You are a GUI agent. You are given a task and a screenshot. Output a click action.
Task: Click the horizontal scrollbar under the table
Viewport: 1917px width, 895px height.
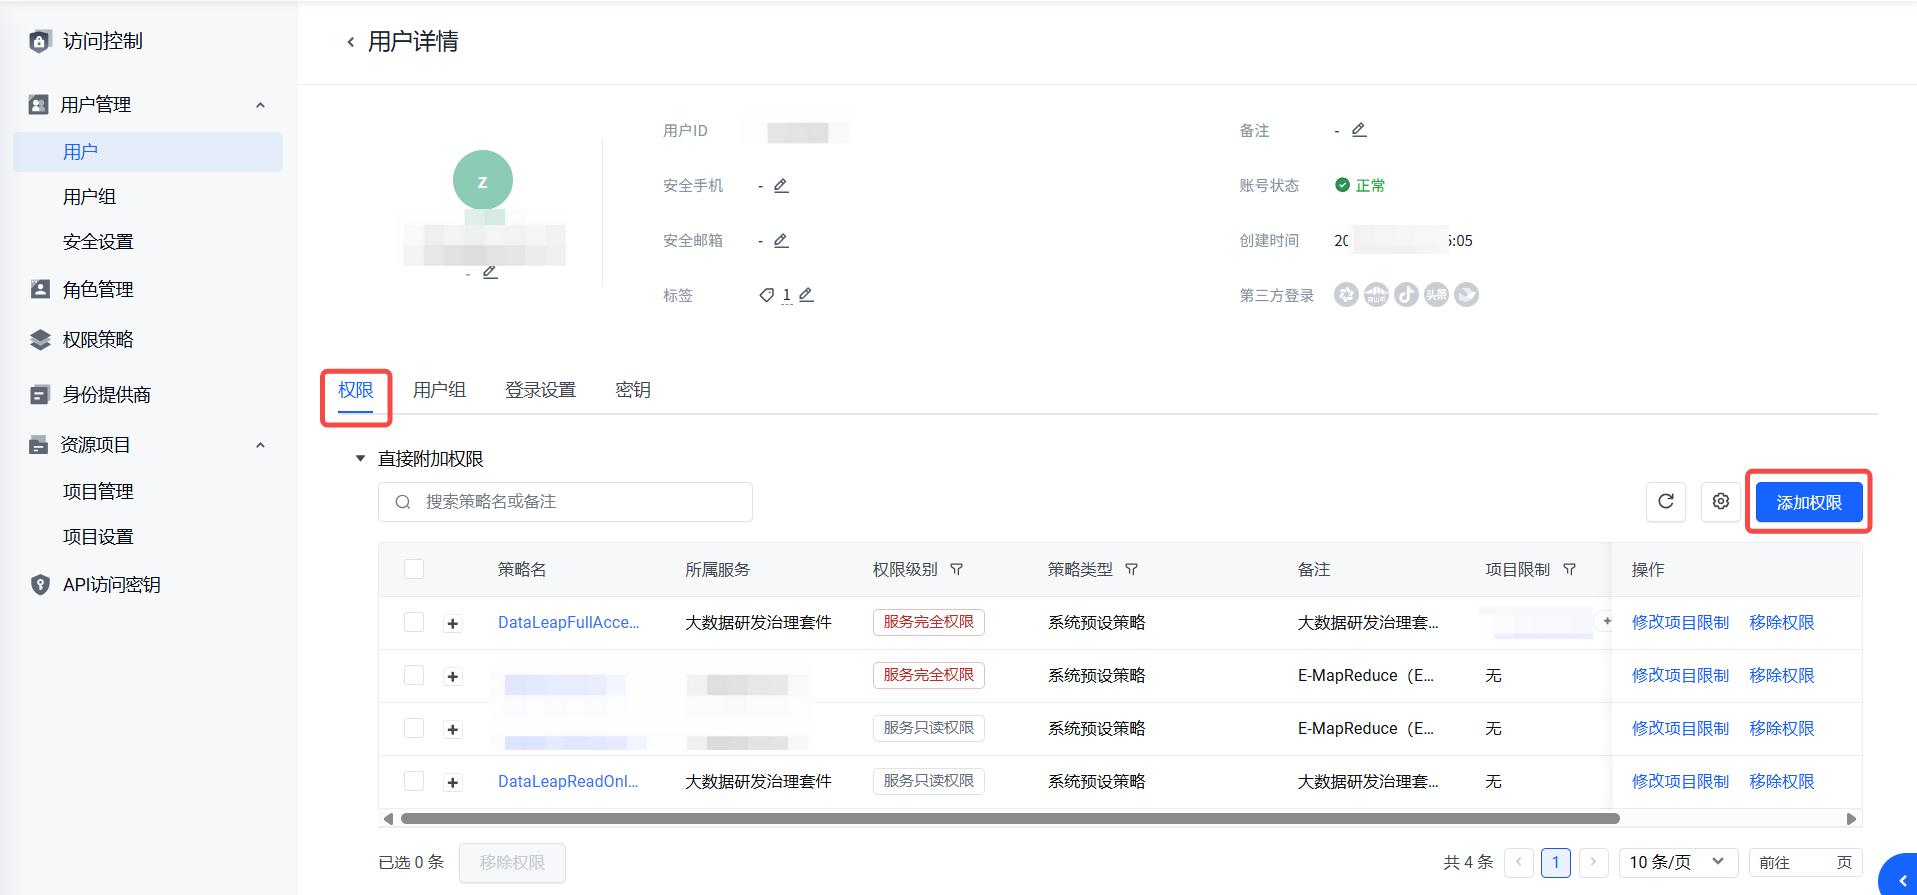pyautogui.click(x=1010, y=819)
